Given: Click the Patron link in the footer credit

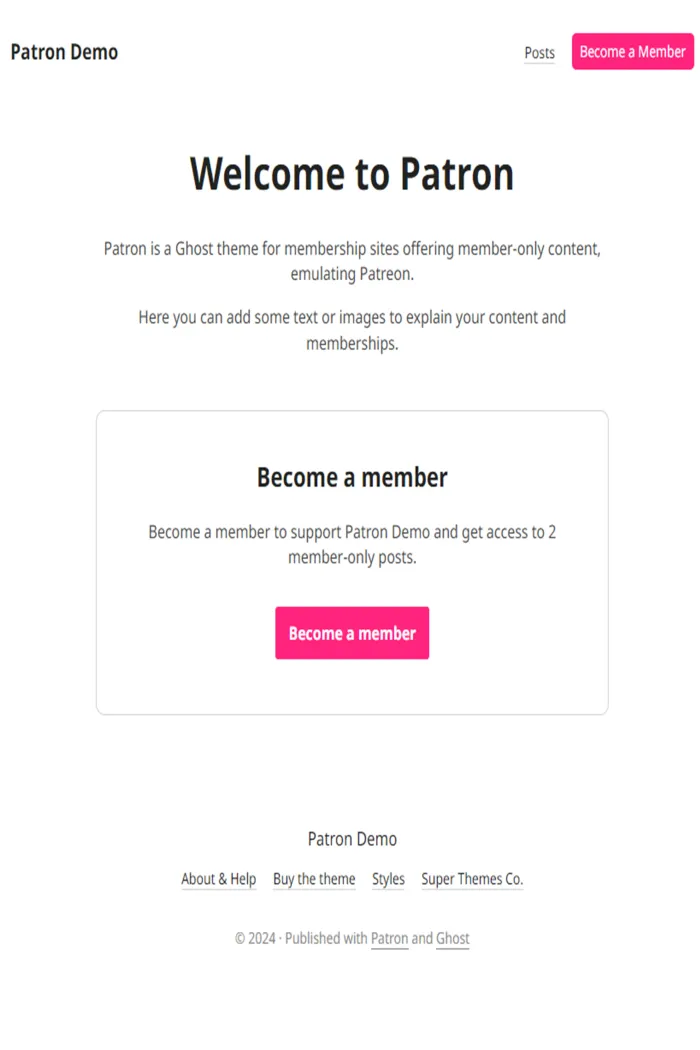Looking at the screenshot, I should point(389,938).
